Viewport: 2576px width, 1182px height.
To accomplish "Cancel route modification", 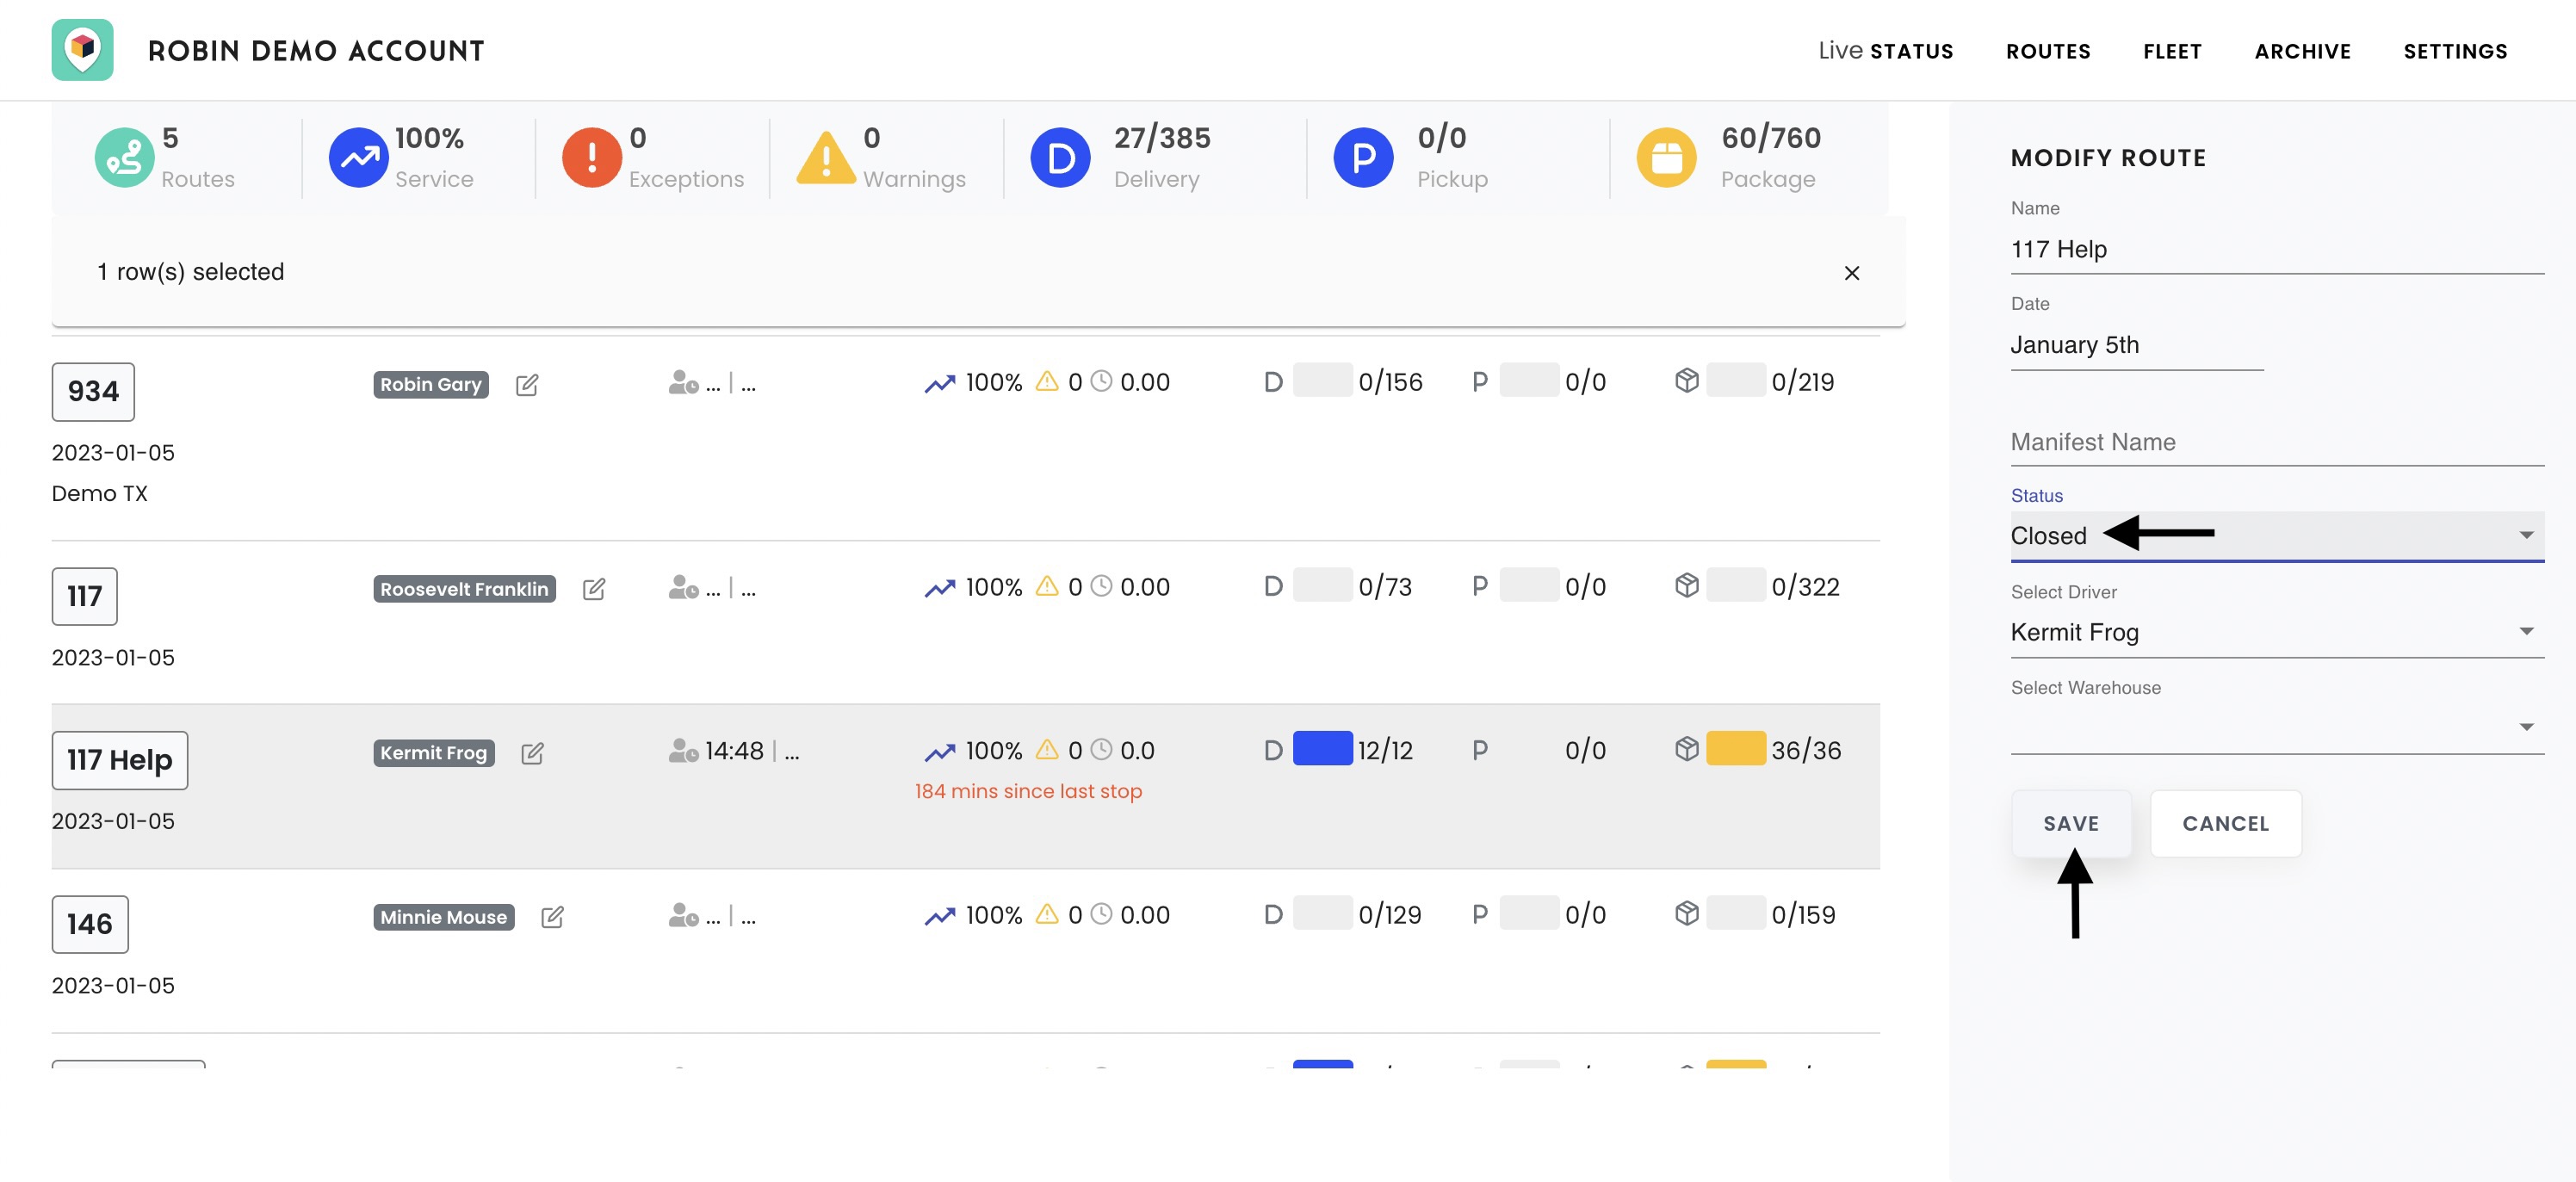I will tap(2225, 824).
